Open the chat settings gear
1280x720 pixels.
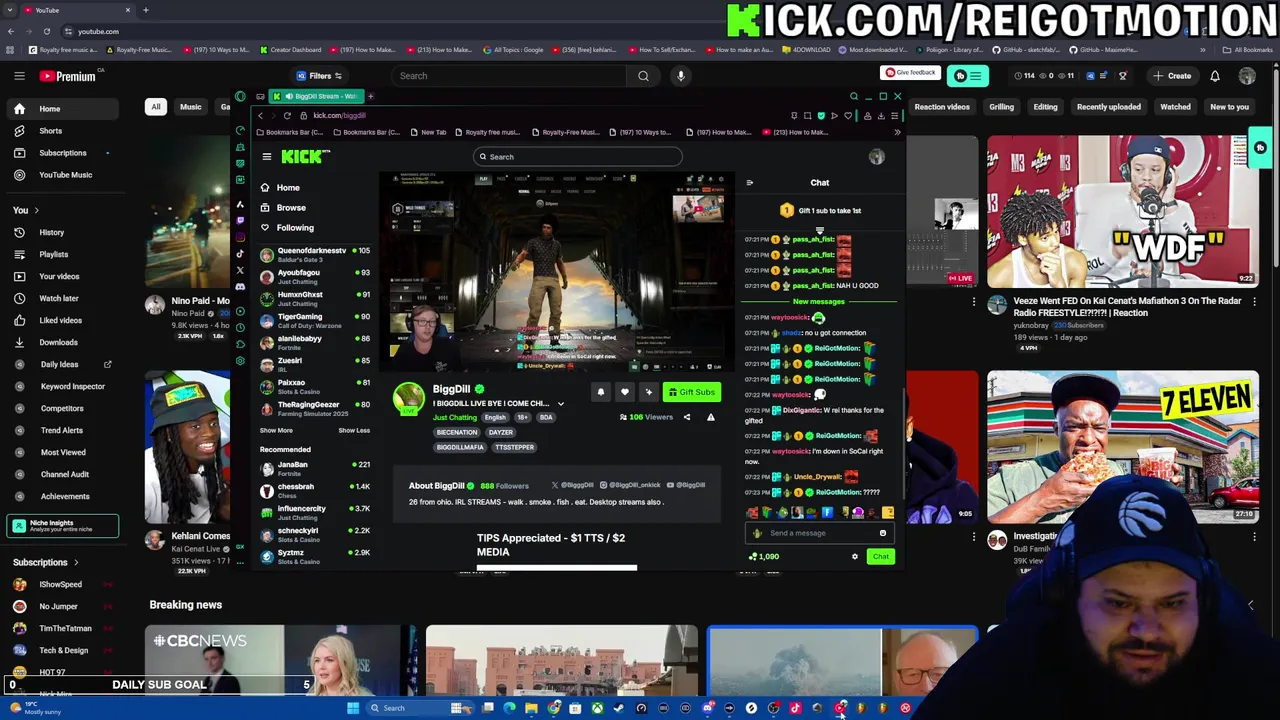pyautogui.click(x=855, y=557)
